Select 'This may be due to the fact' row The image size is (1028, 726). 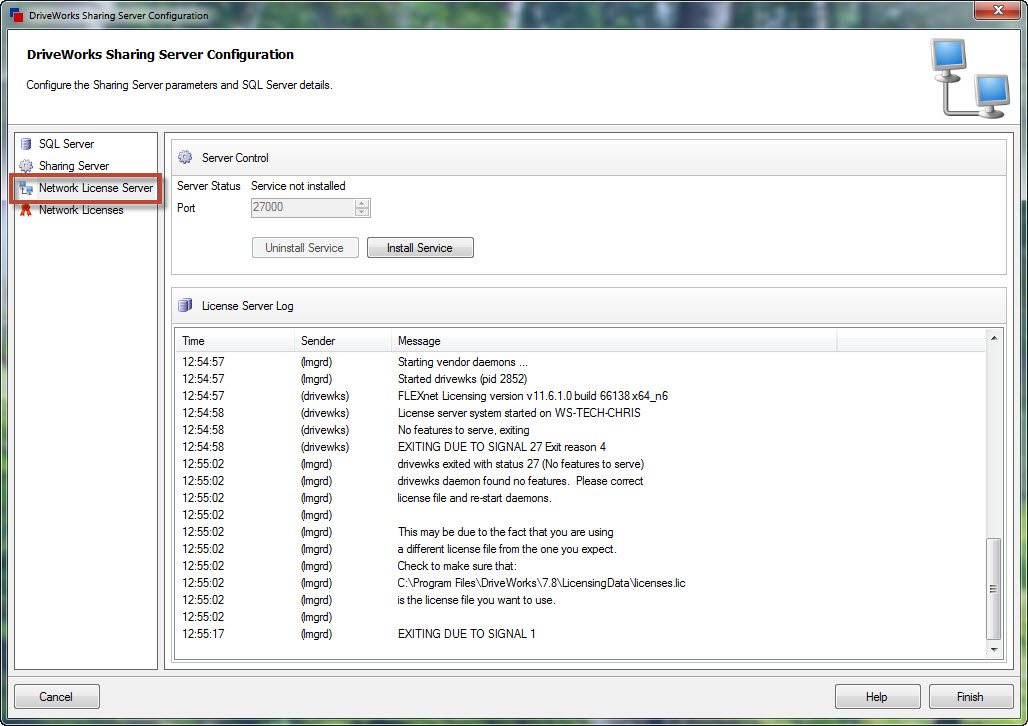[581, 532]
